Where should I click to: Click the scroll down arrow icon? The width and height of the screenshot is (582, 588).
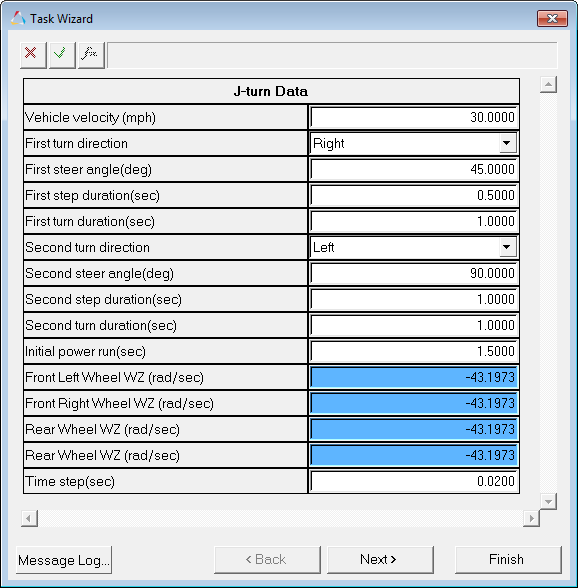[x=548, y=501]
